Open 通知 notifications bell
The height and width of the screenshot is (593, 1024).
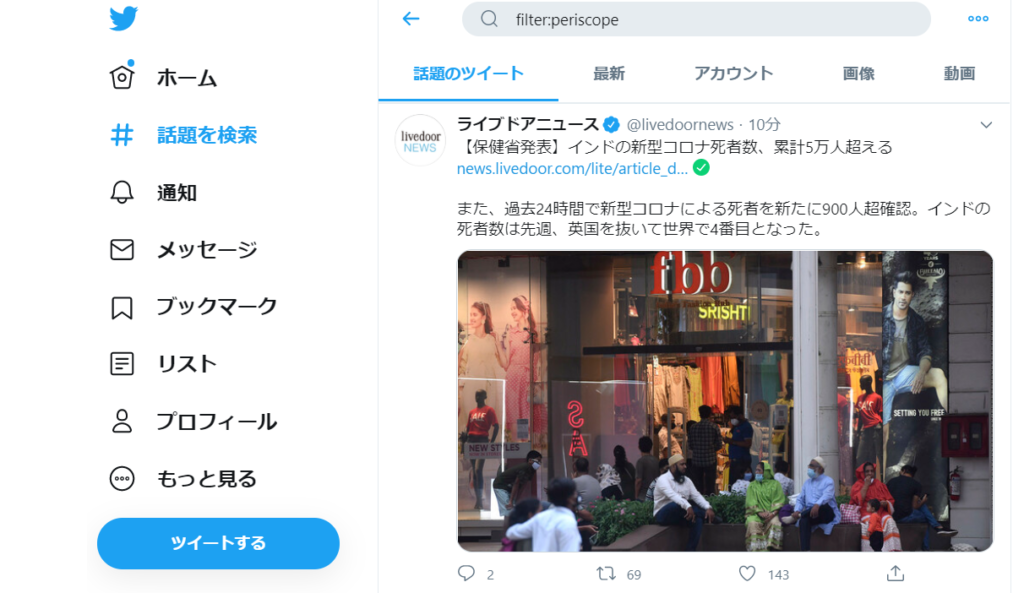122,193
